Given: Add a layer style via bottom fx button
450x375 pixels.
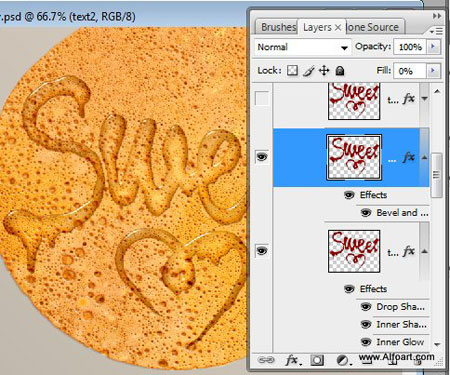Looking at the screenshot, I should coord(292,360).
